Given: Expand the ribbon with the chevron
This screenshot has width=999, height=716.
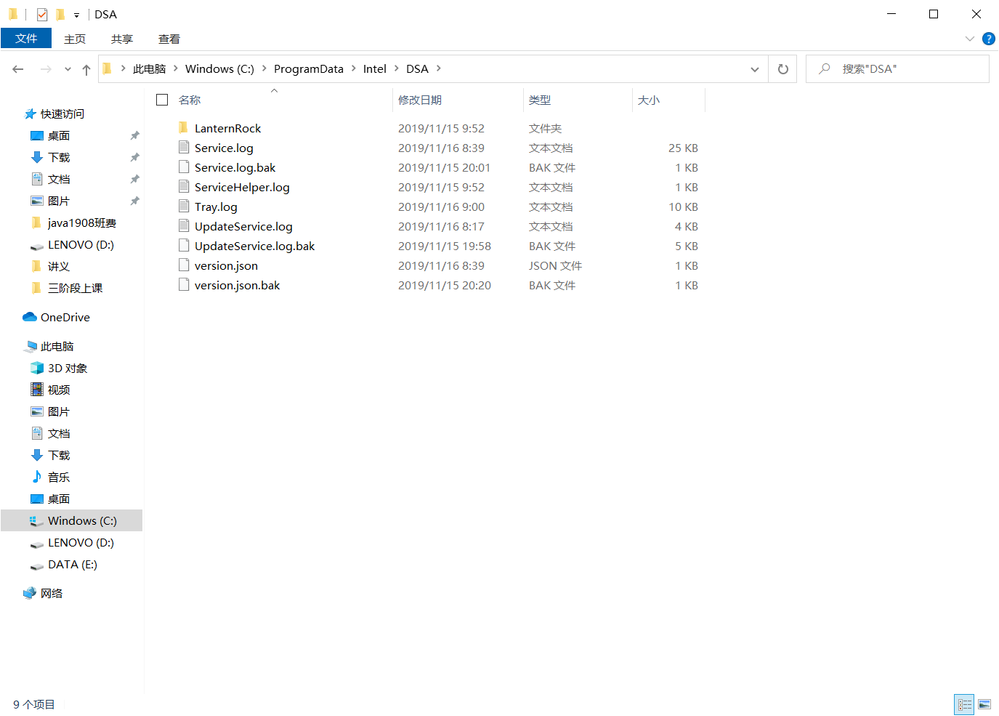Looking at the screenshot, I should (969, 39).
